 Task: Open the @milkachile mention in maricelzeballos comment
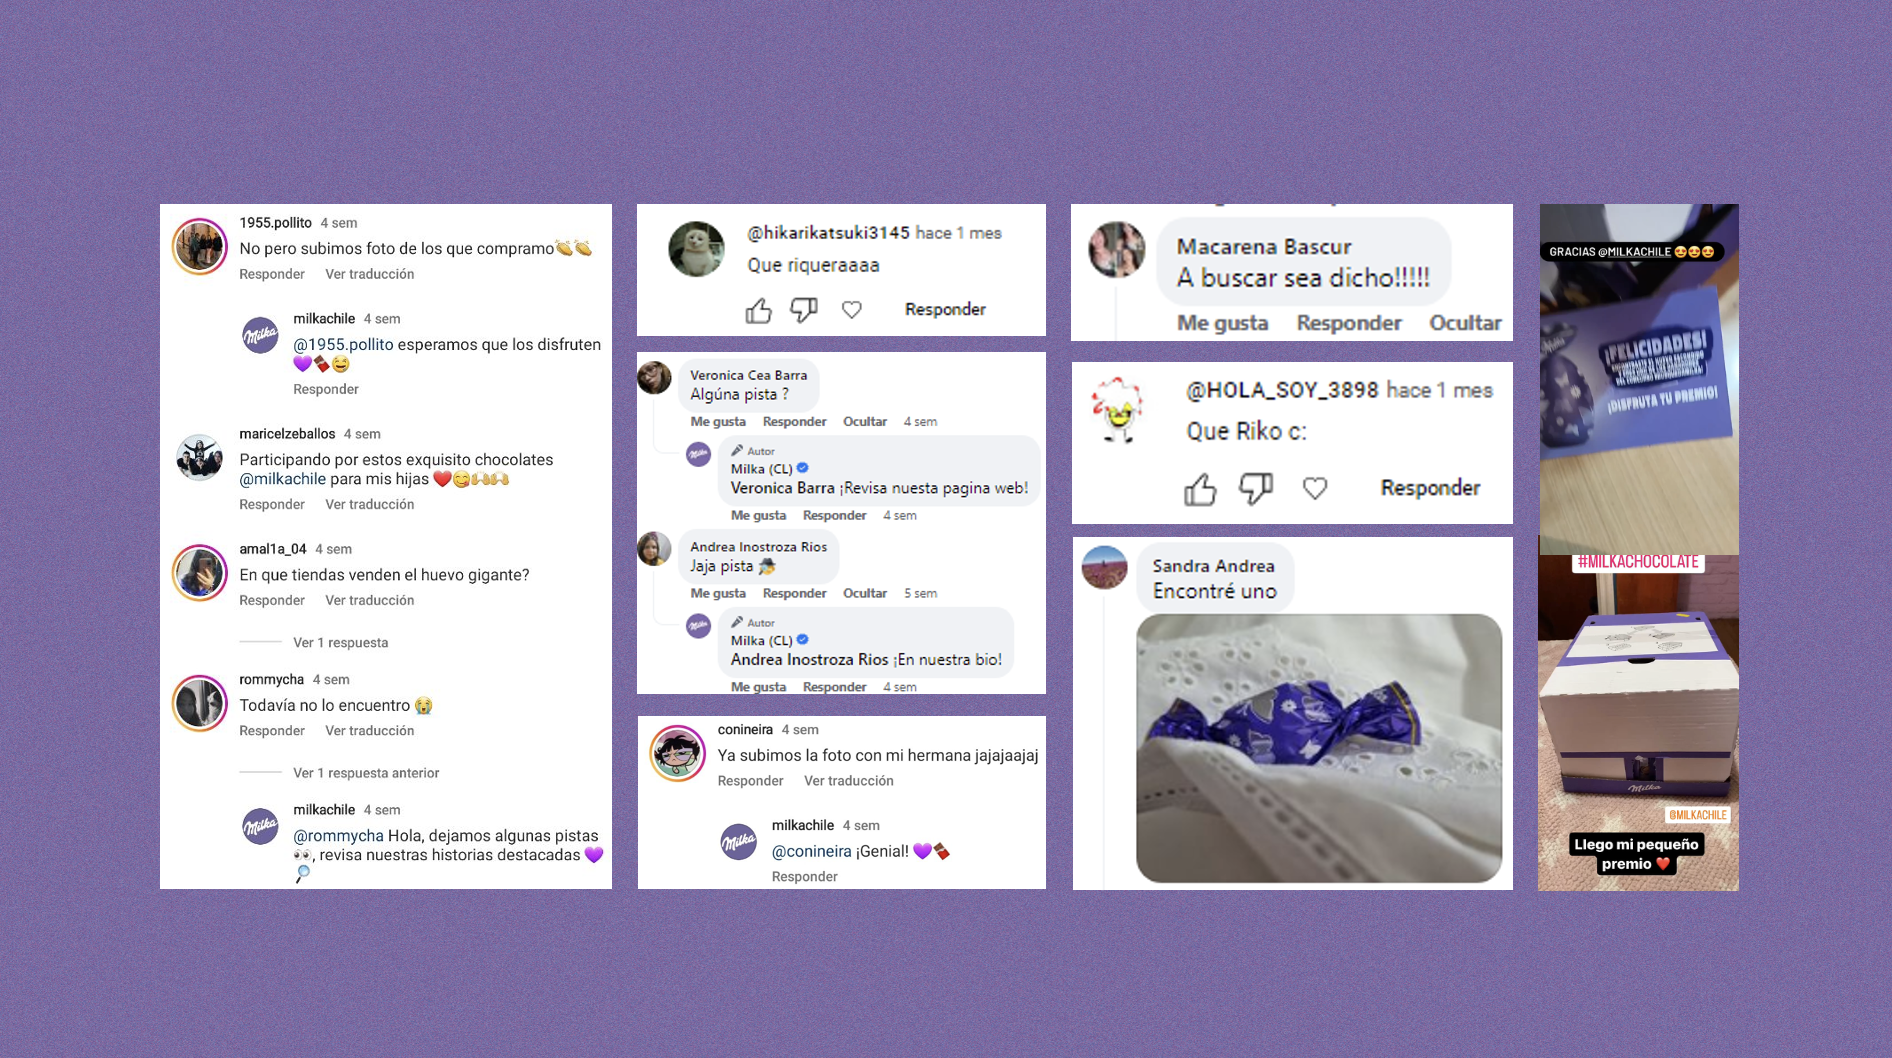pyautogui.click(x=282, y=479)
